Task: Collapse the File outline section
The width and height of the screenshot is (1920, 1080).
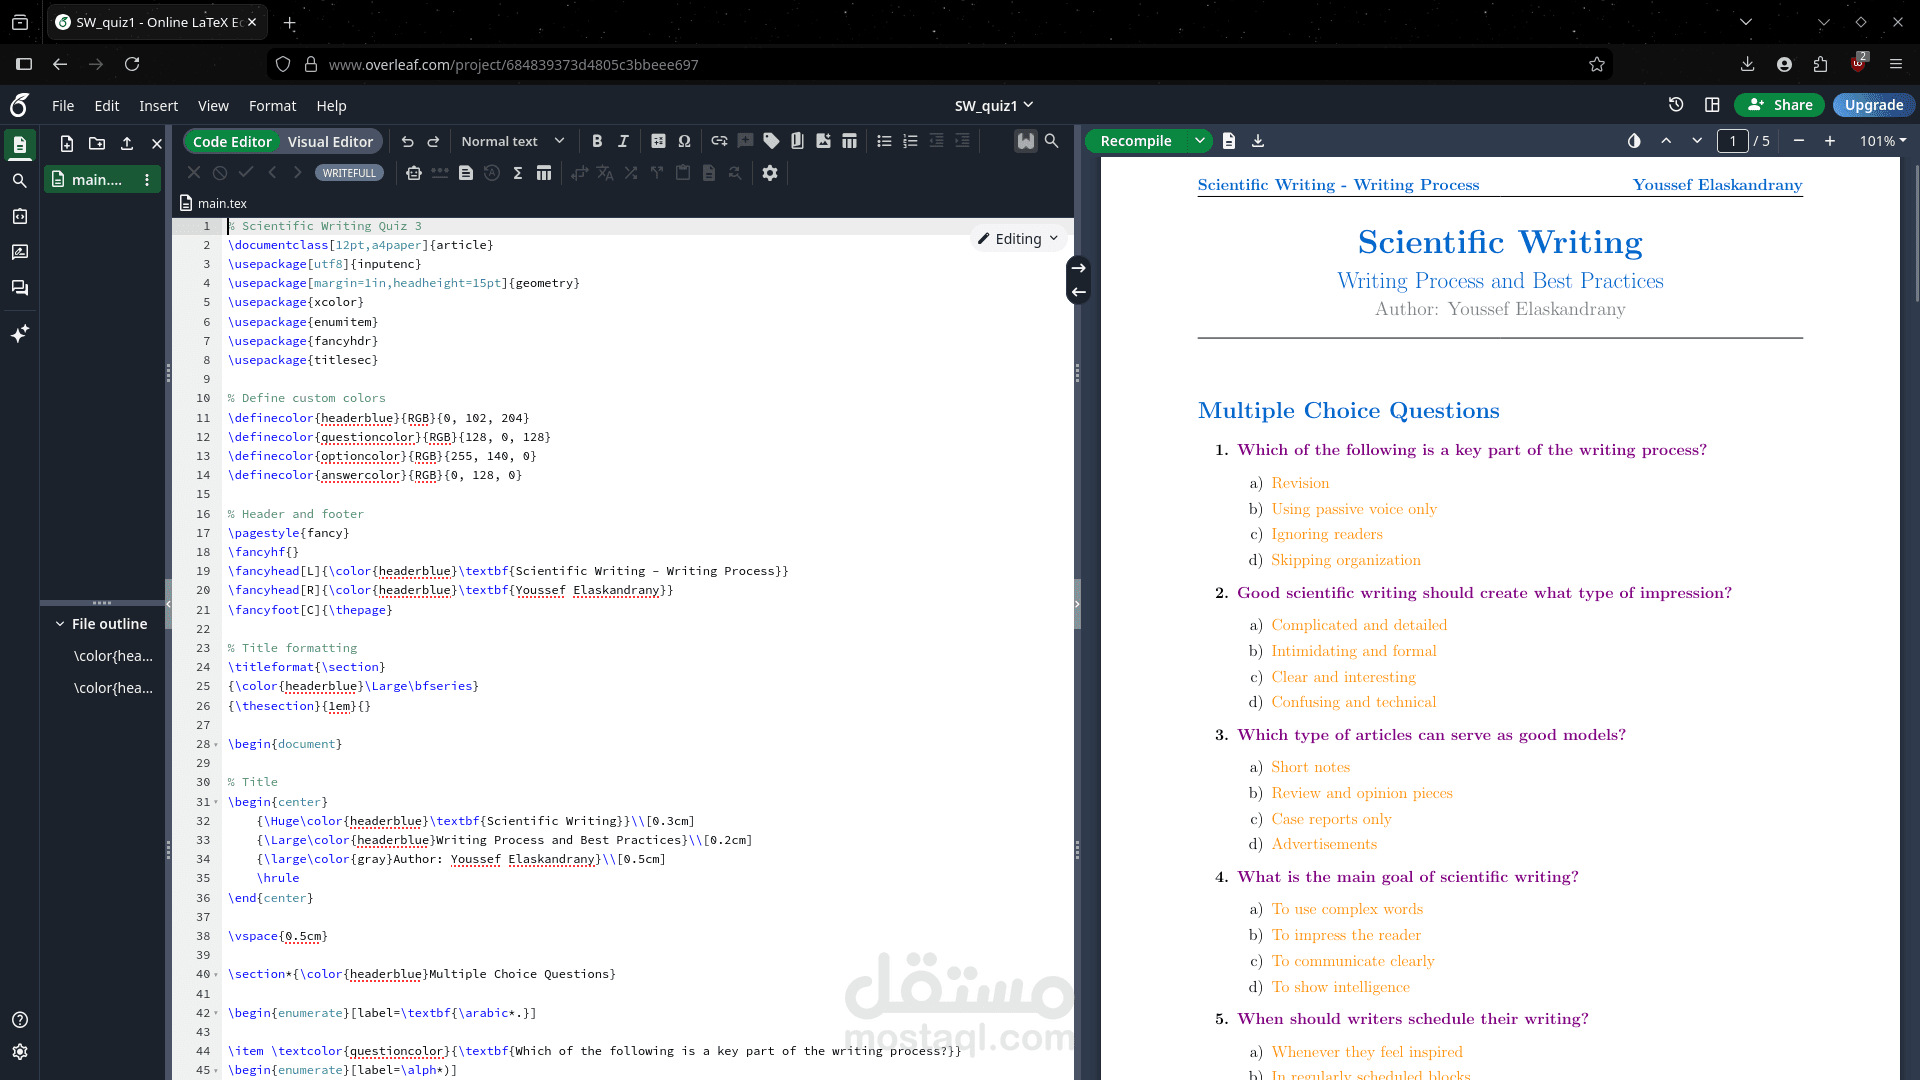Action: coord(60,623)
